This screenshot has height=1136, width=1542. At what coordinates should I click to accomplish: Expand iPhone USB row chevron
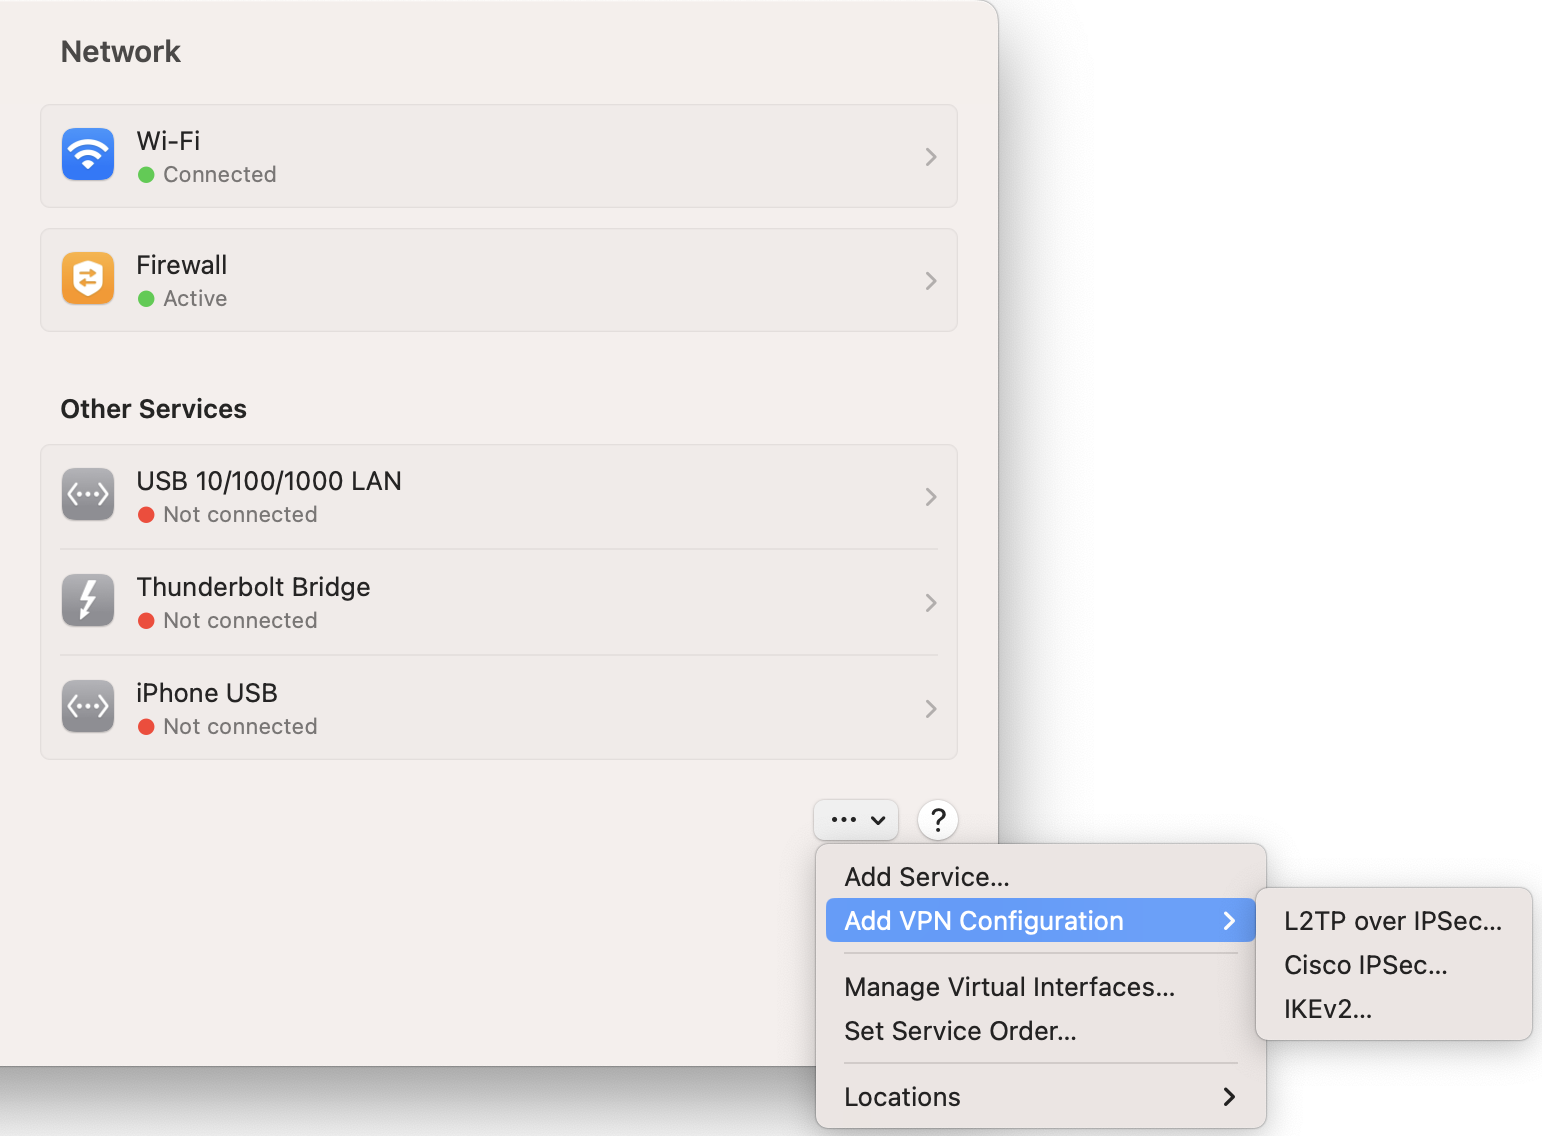pyautogui.click(x=931, y=709)
